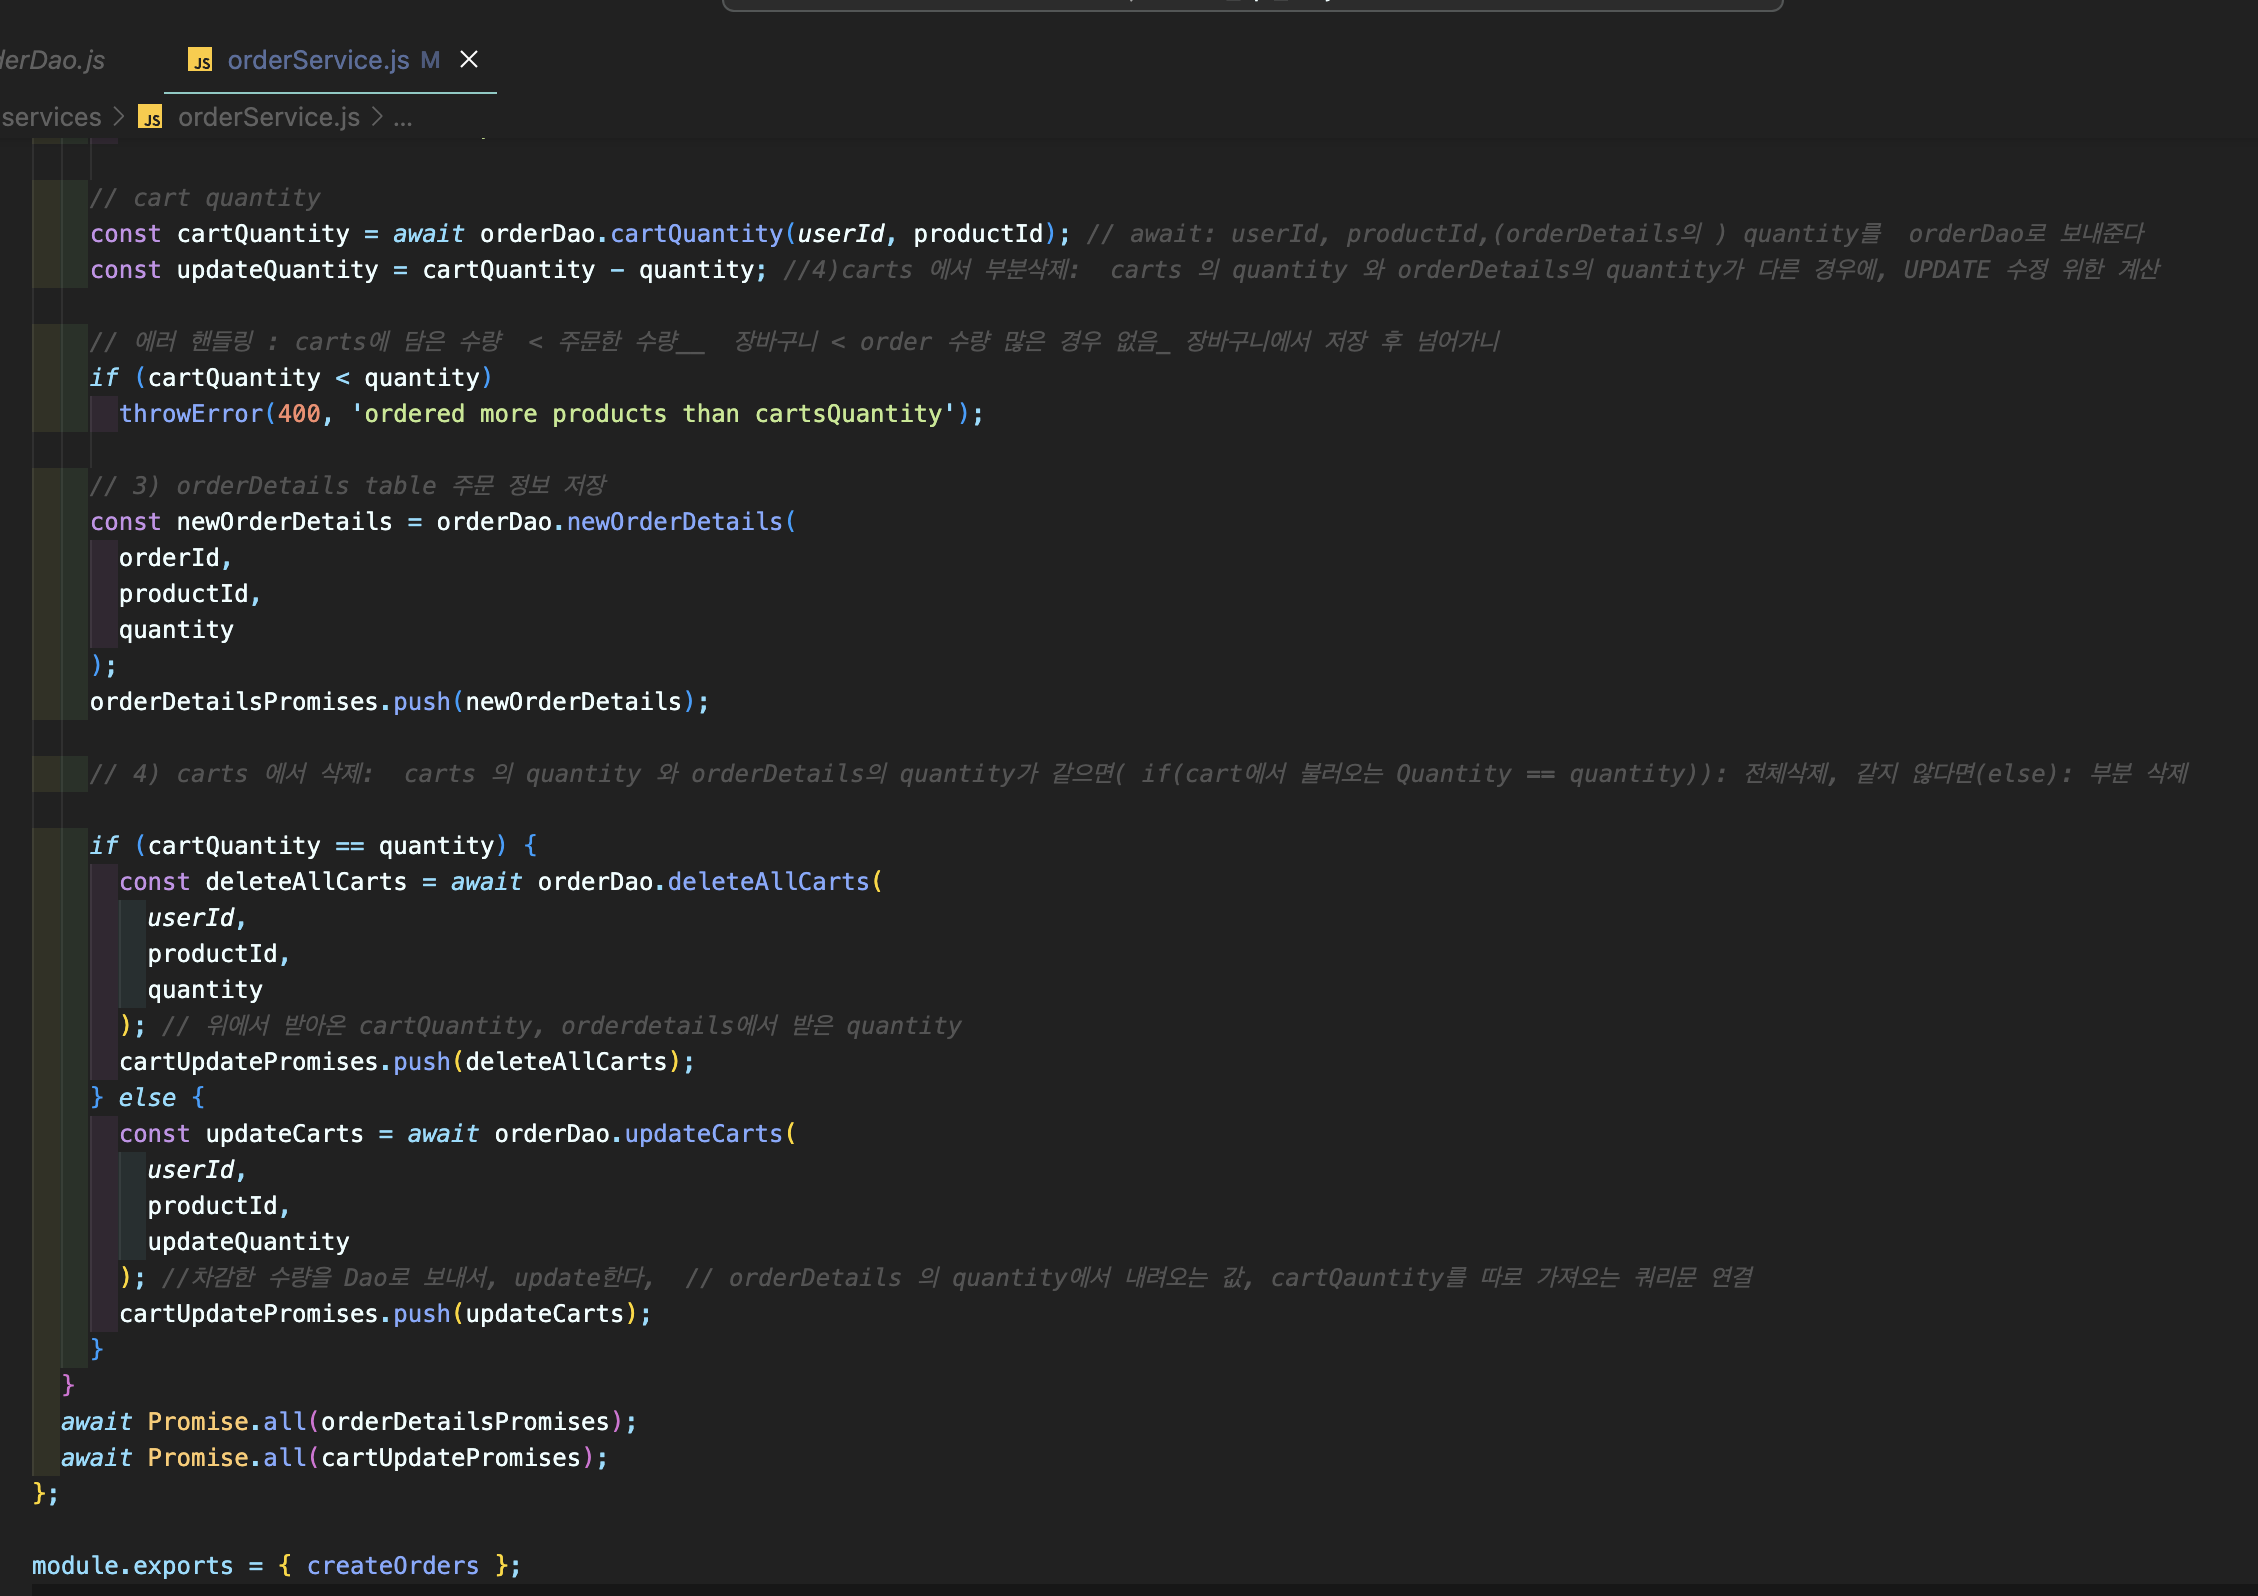
Task: Select the orderService.js editor tab
Action: 318,60
